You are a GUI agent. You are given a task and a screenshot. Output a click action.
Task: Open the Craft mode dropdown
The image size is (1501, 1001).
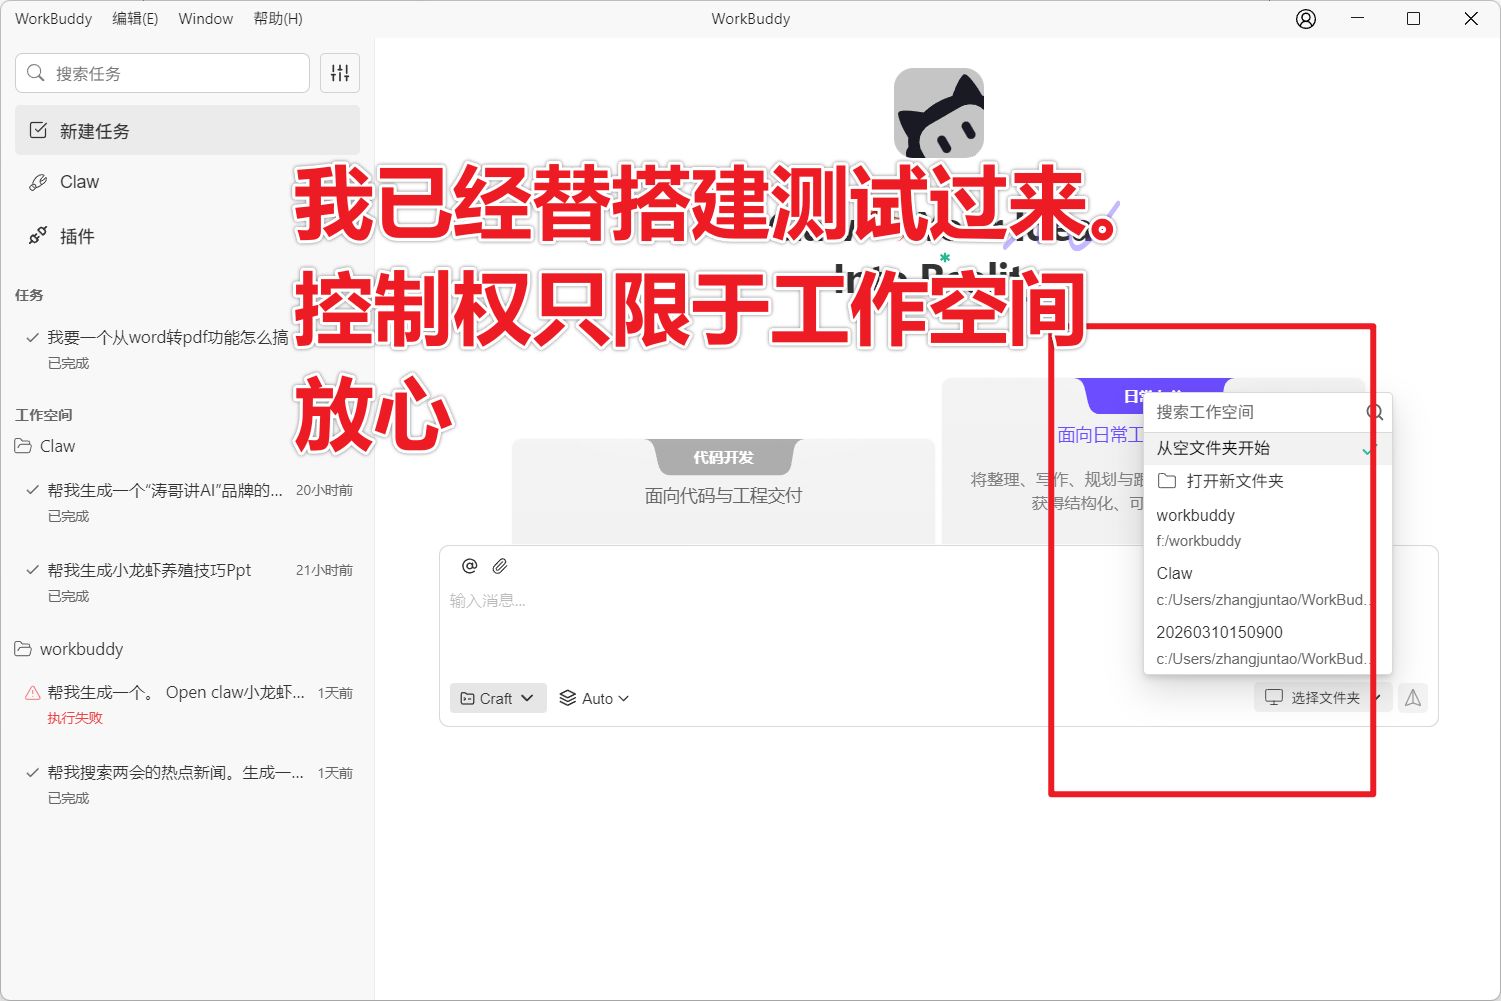[498, 698]
